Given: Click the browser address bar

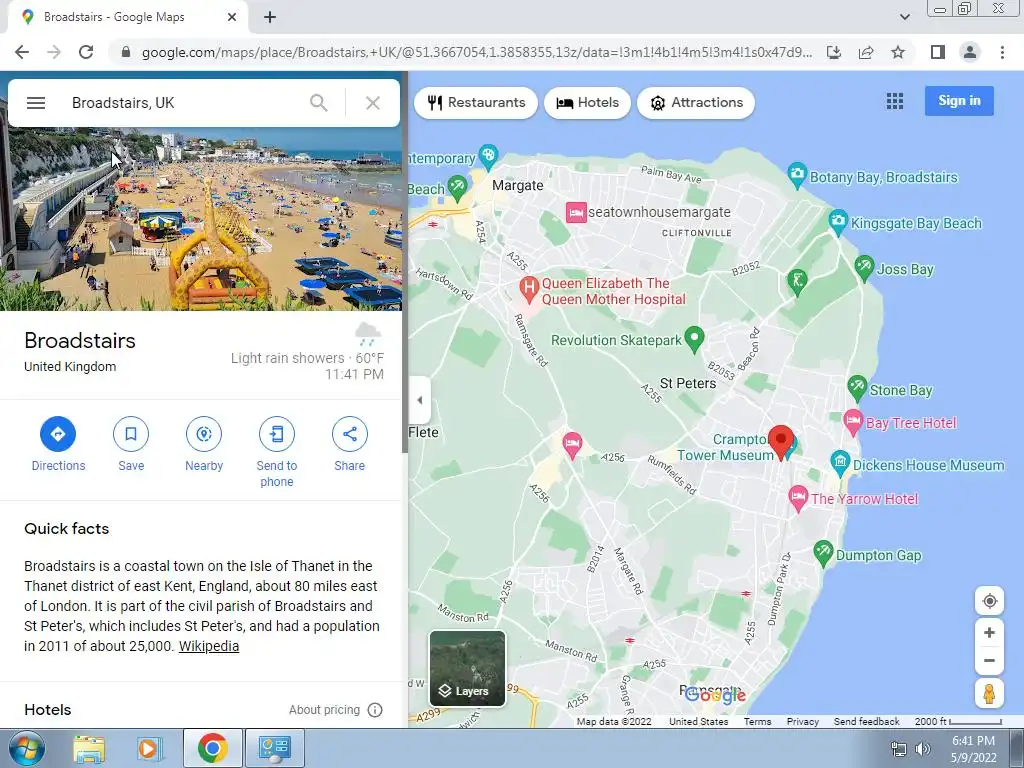Looking at the screenshot, I should coord(477,52).
